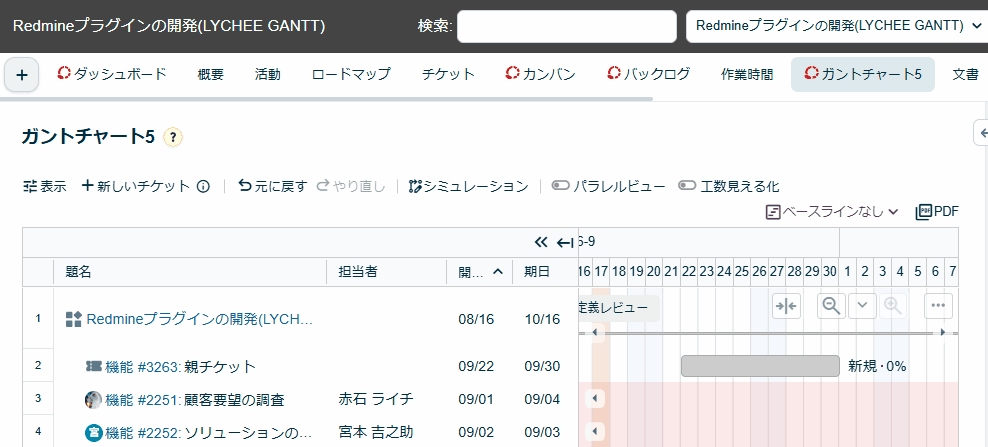Open the help question mark icon
This screenshot has height=447, width=988.
173,137
